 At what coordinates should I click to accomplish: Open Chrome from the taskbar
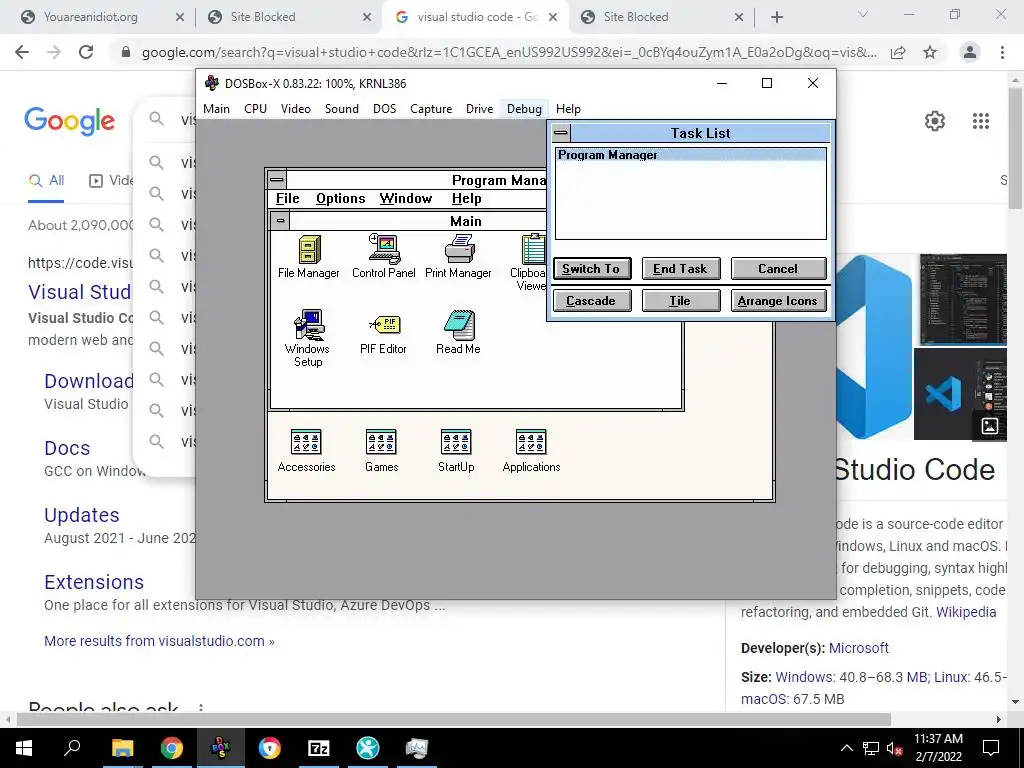point(172,748)
